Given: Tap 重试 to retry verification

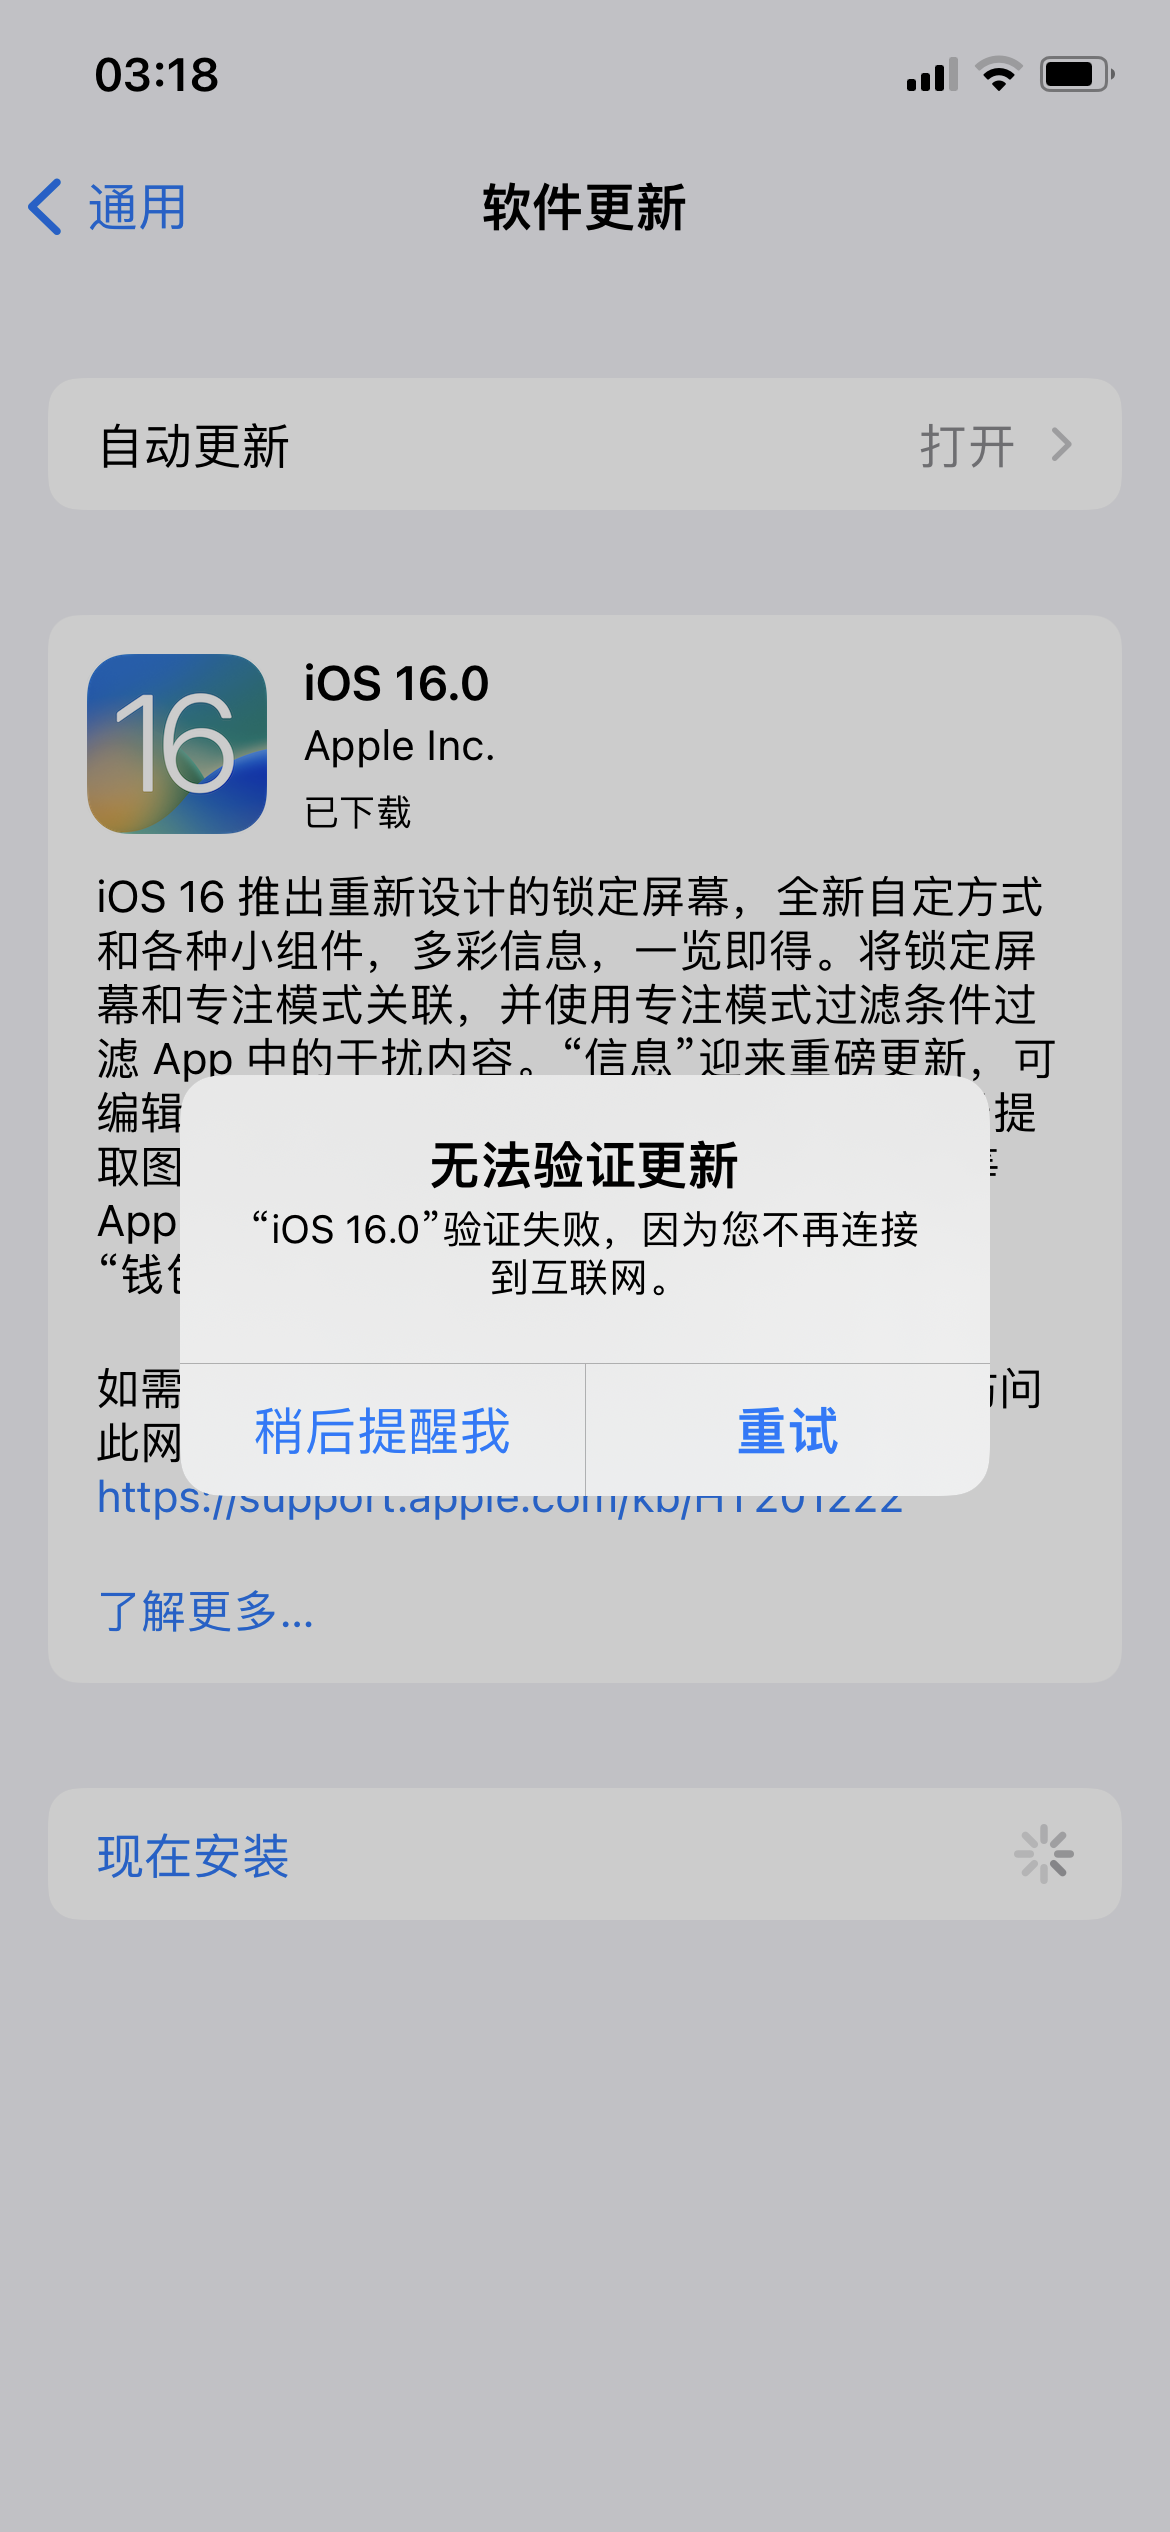Looking at the screenshot, I should (x=788, y=1430).
